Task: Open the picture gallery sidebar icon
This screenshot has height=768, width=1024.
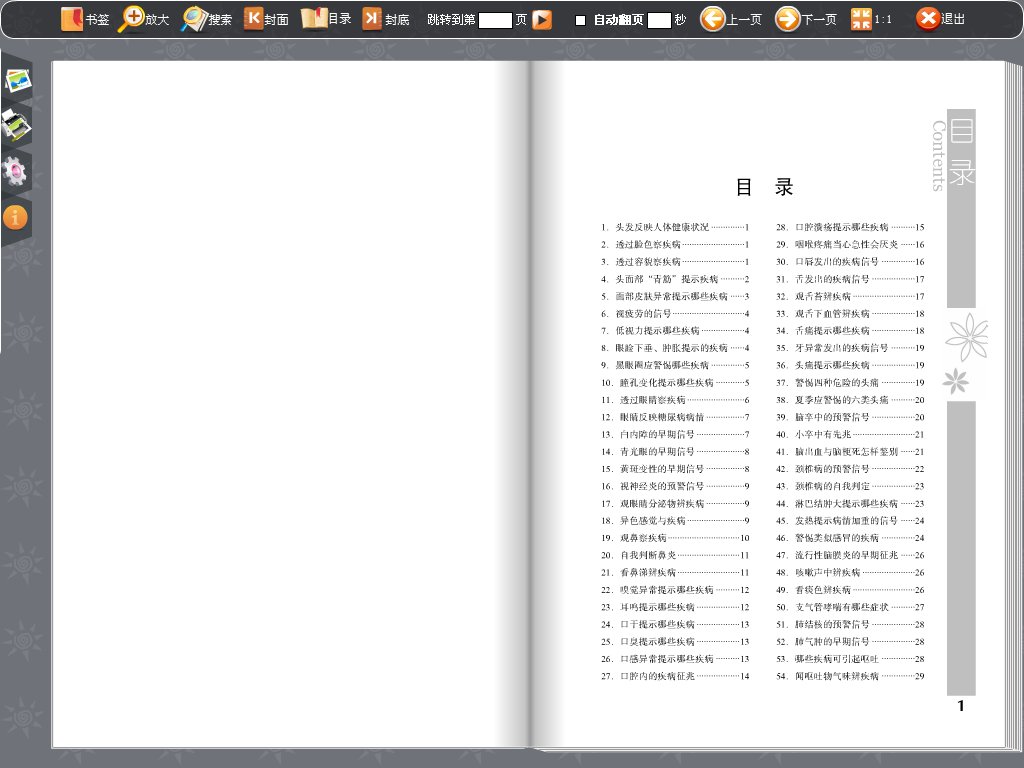Action: pos(18,80)
